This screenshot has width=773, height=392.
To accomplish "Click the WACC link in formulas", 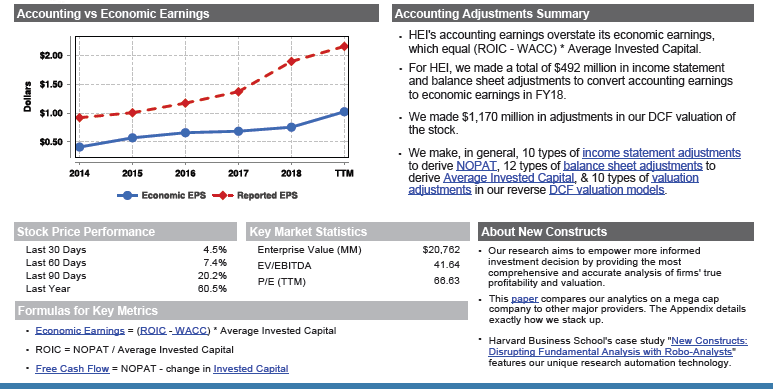I will click(x=191, y=331).
